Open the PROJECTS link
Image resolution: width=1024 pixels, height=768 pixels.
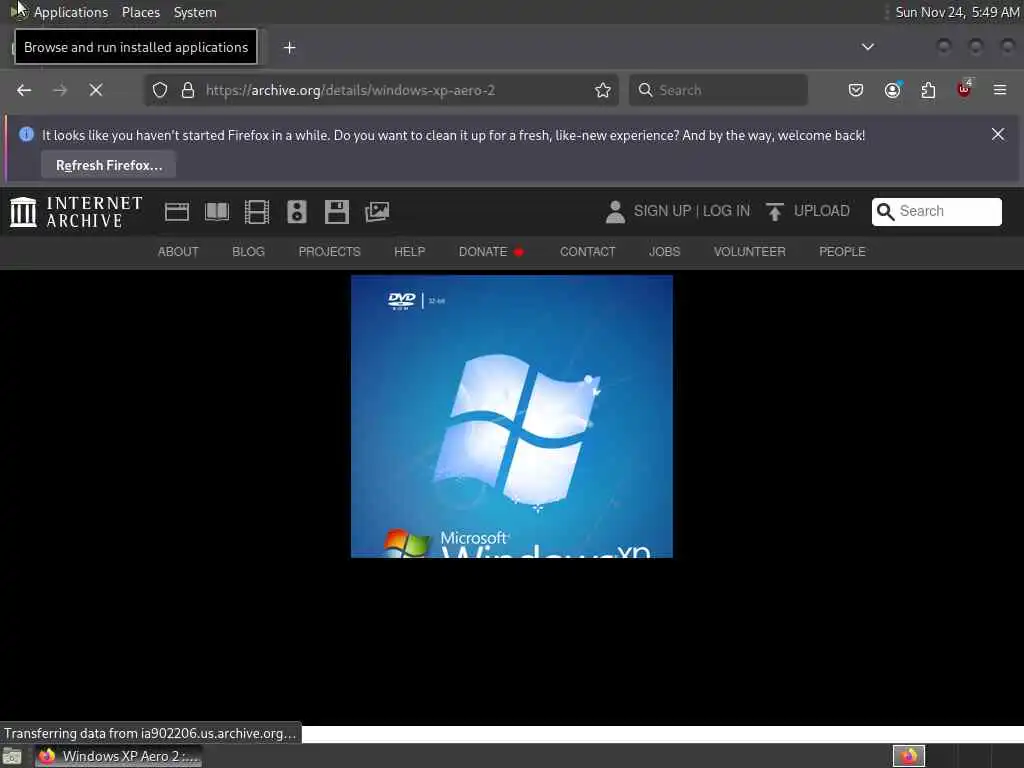point(329,251)
